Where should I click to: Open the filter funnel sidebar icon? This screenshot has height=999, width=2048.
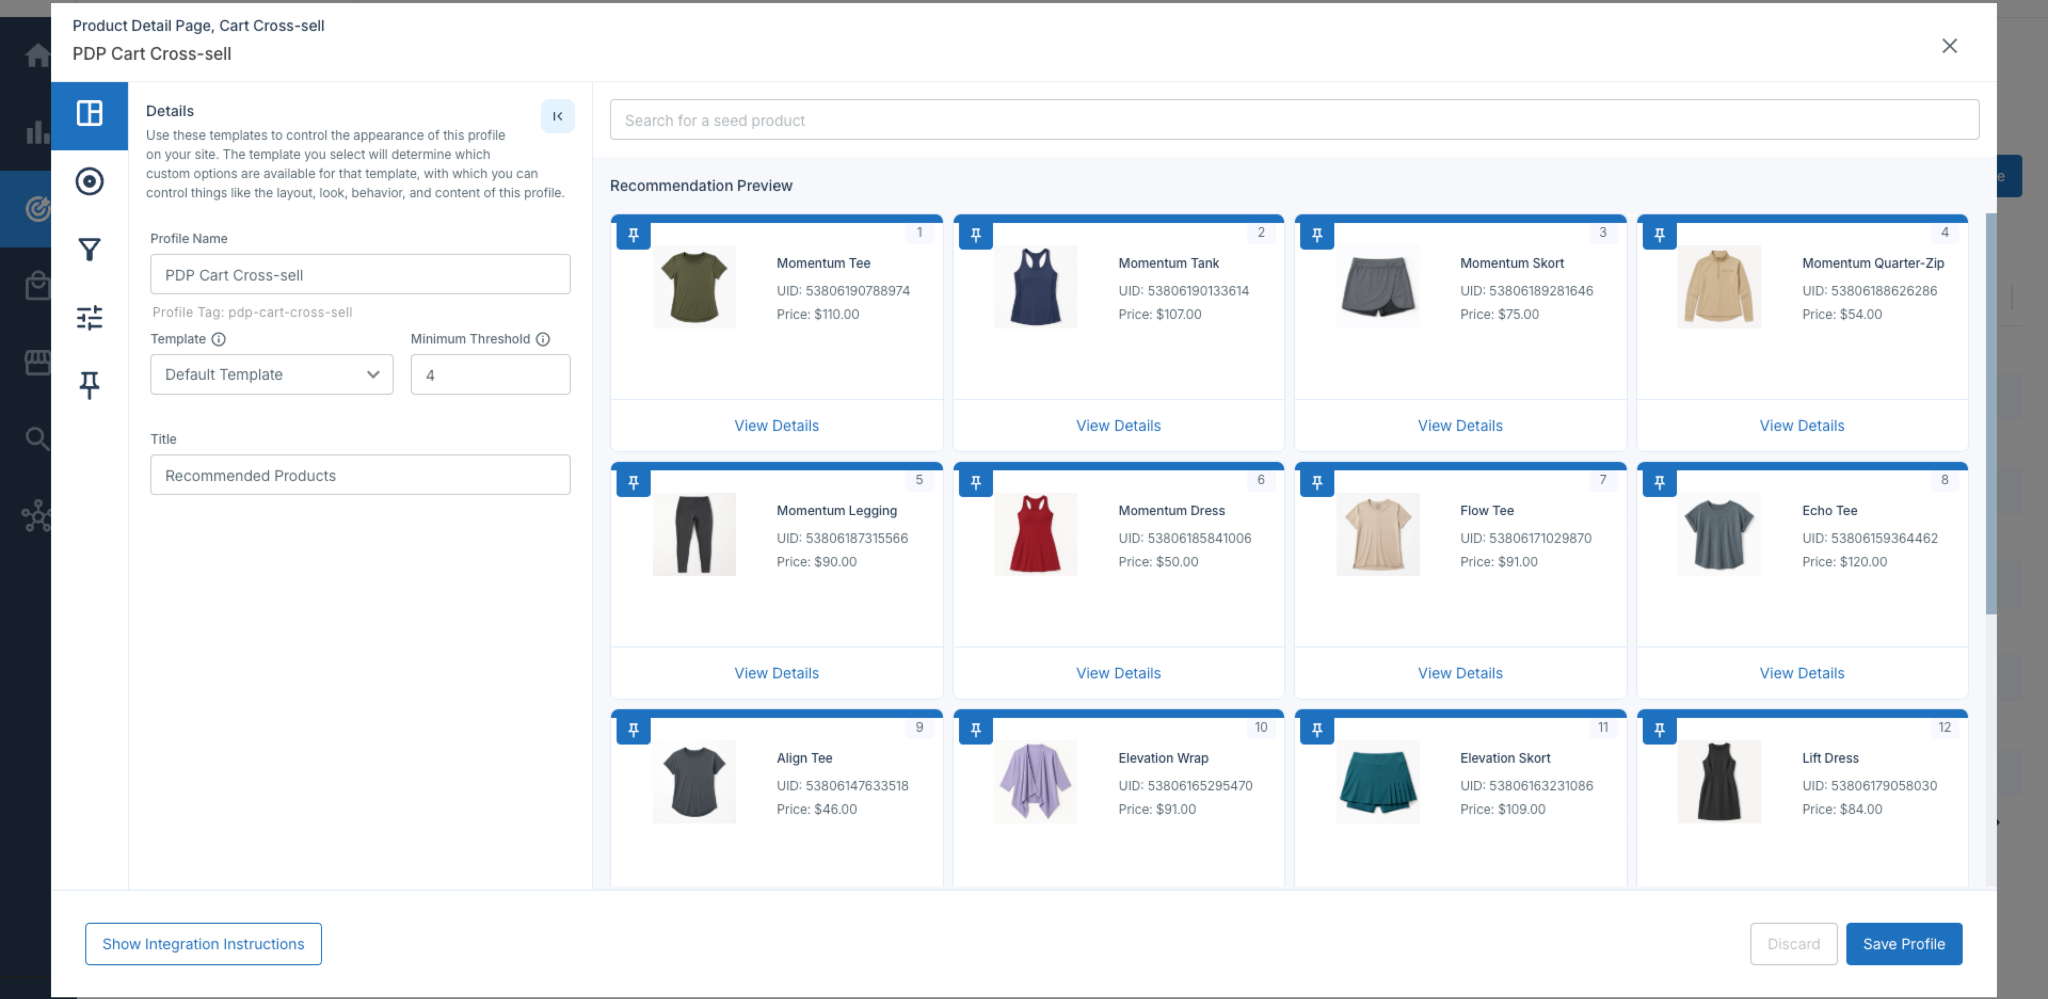point(90,249)
